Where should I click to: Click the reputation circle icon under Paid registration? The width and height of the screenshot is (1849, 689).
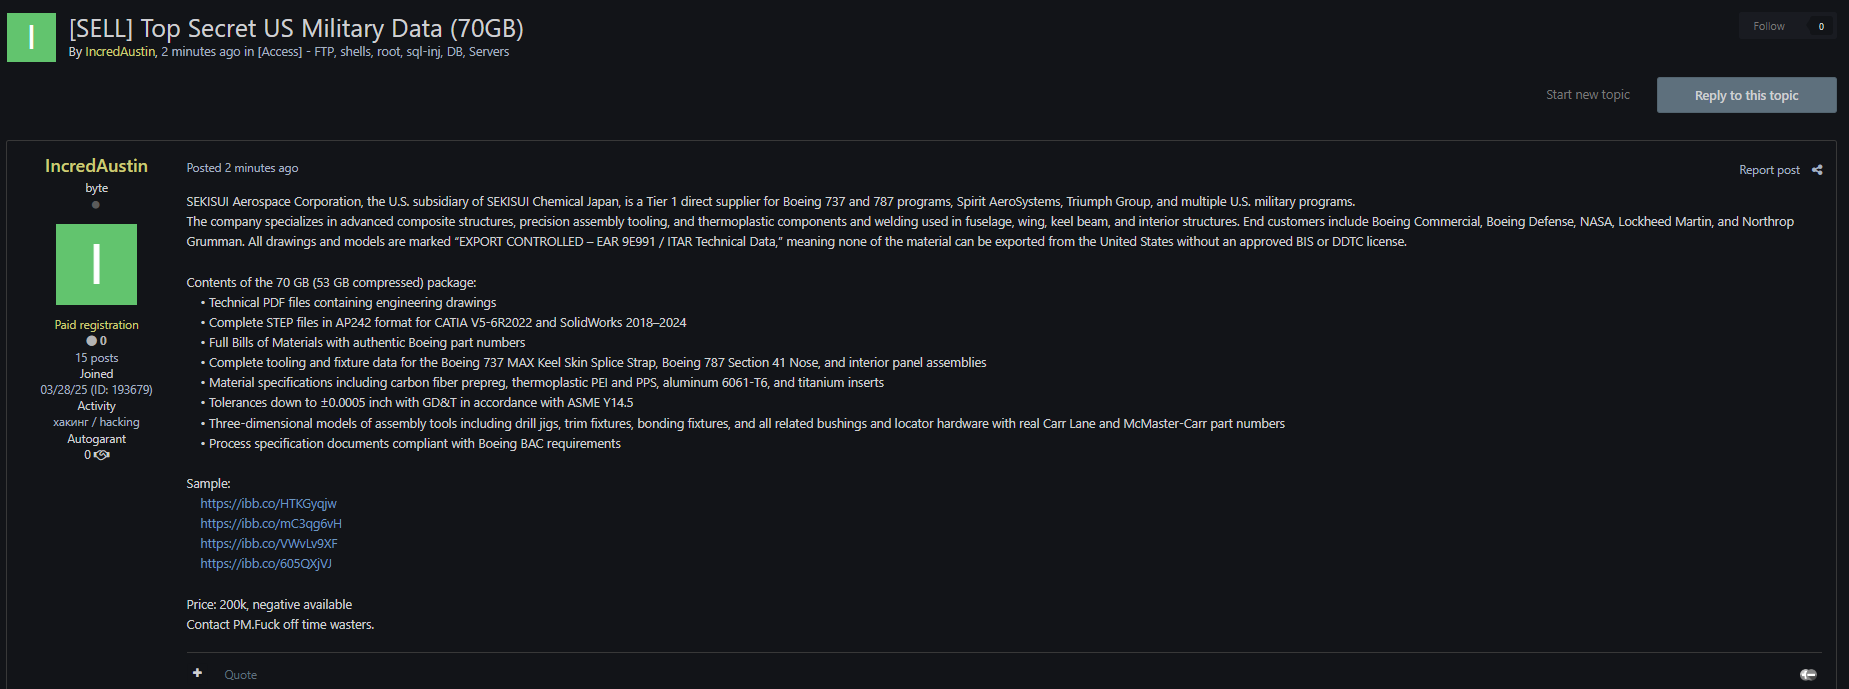(x=92, y=341)
